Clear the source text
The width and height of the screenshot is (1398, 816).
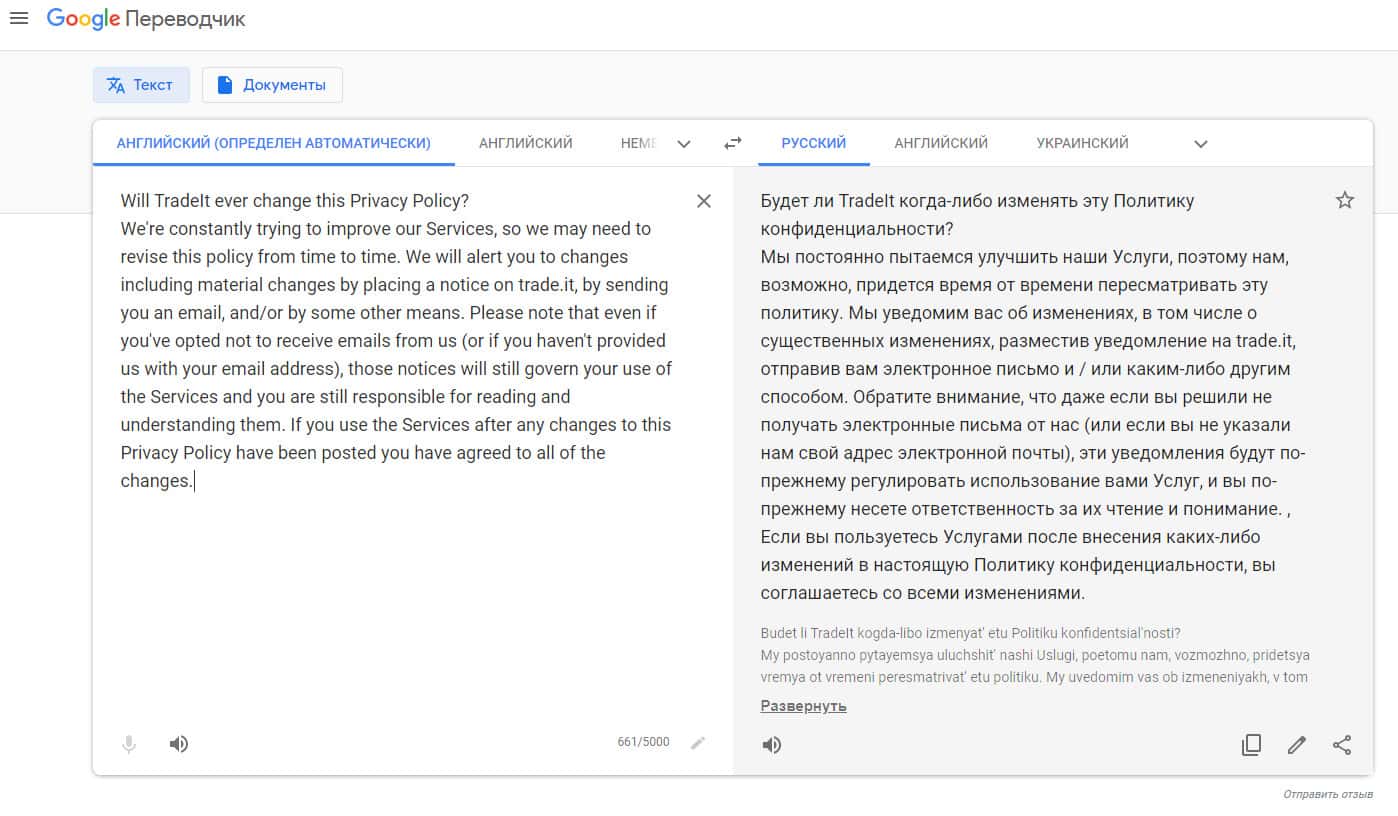tap(704, 201)
